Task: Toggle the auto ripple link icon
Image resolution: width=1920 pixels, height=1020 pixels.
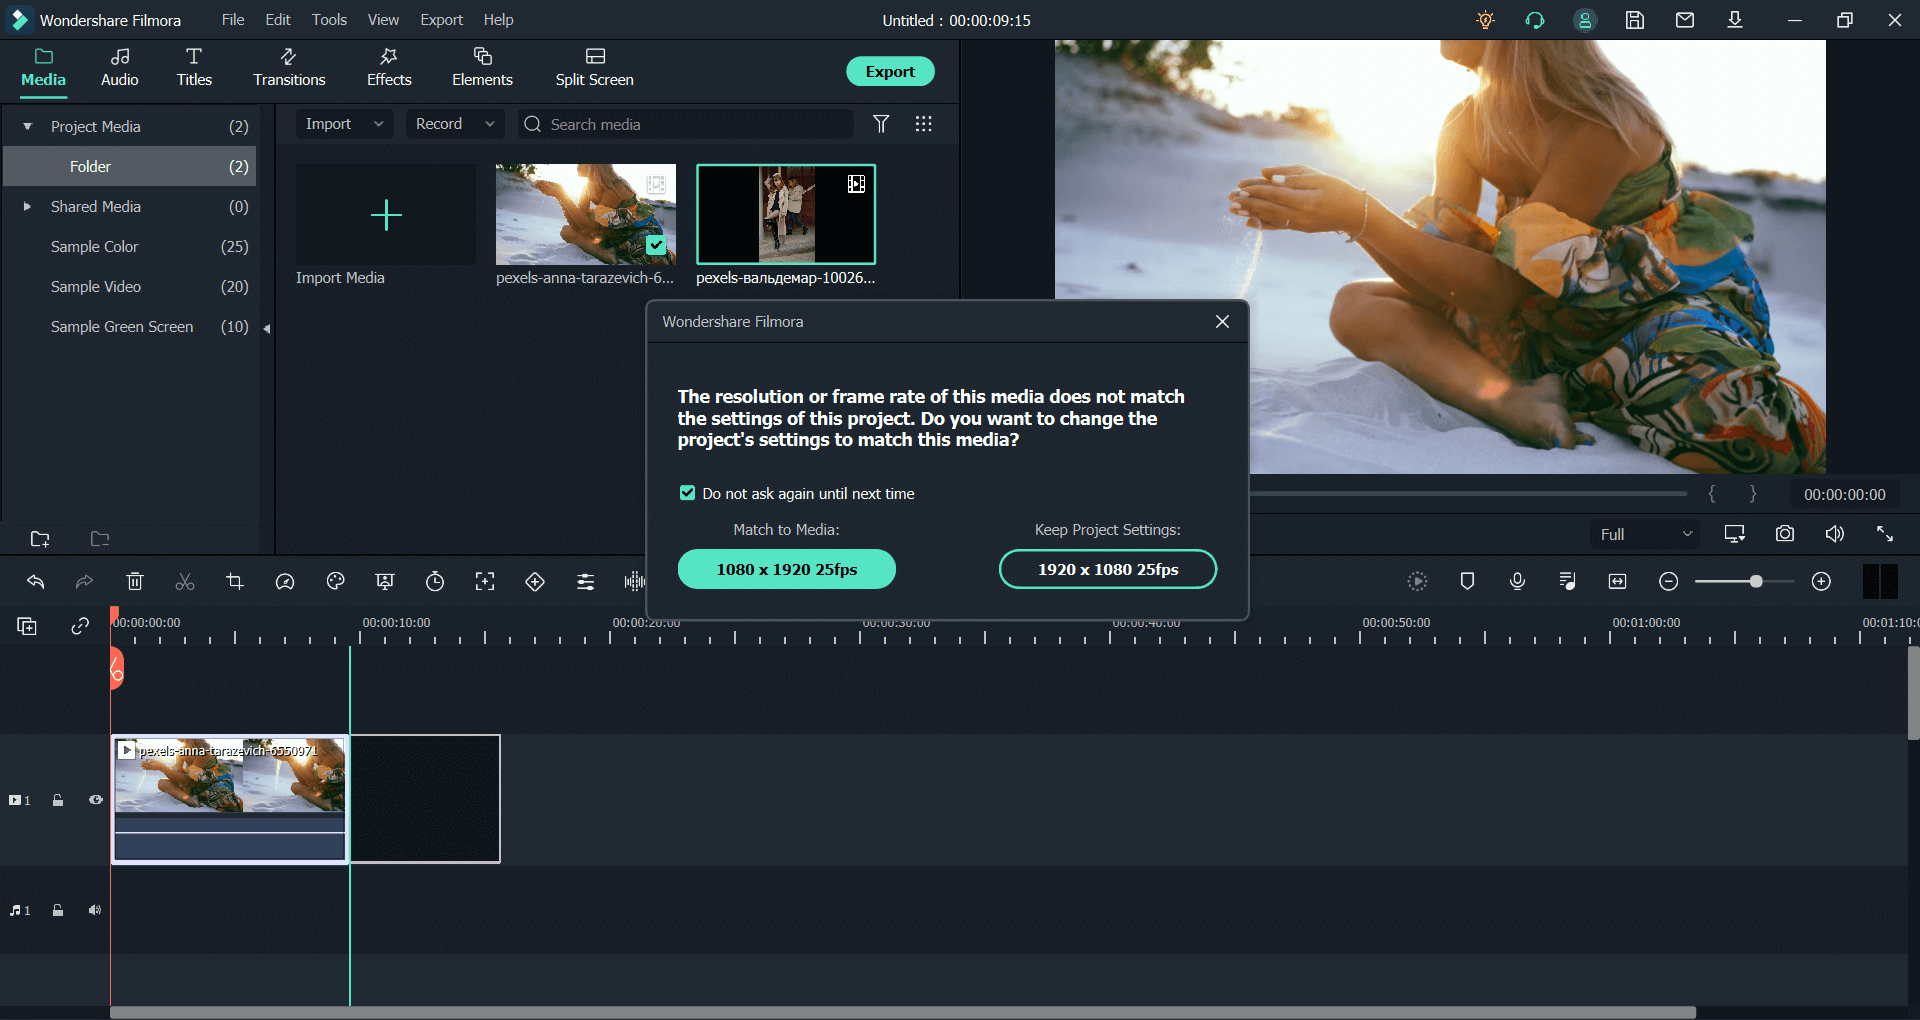Action: point(80,626)
